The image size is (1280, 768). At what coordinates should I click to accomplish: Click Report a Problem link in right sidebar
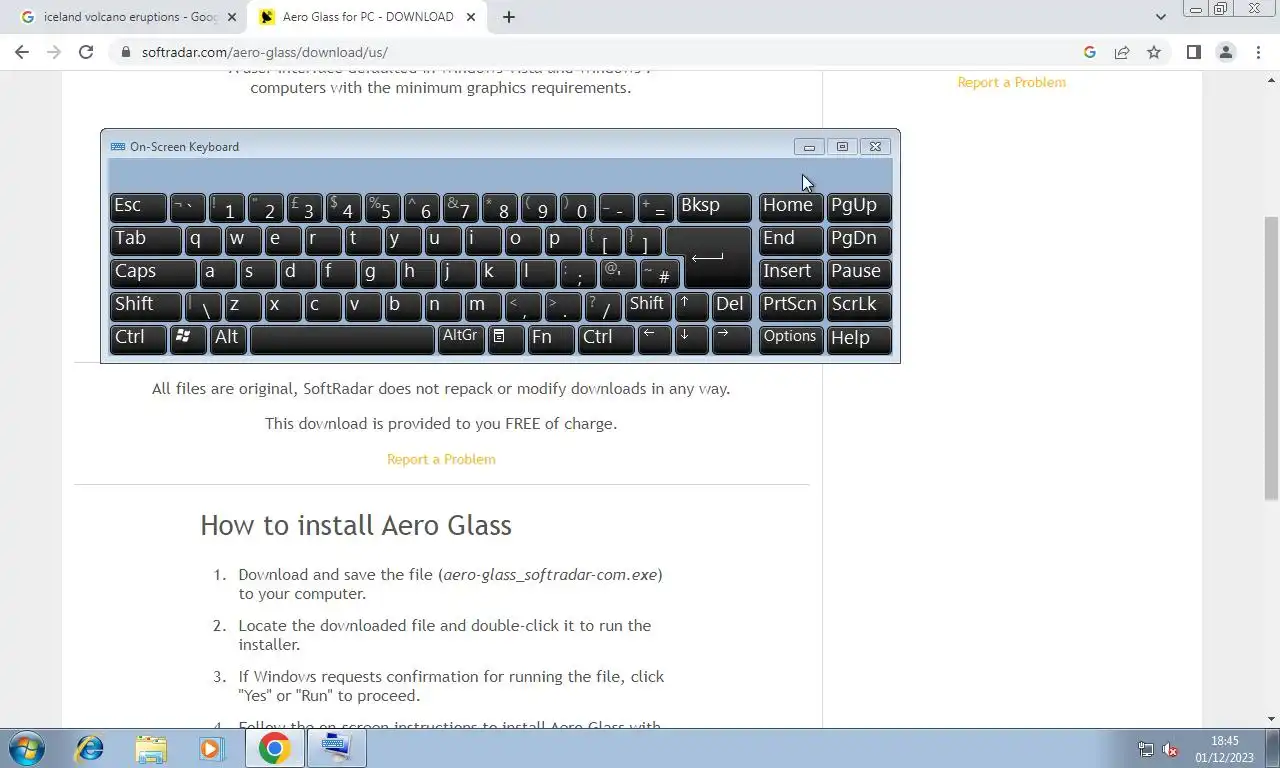1012,82
